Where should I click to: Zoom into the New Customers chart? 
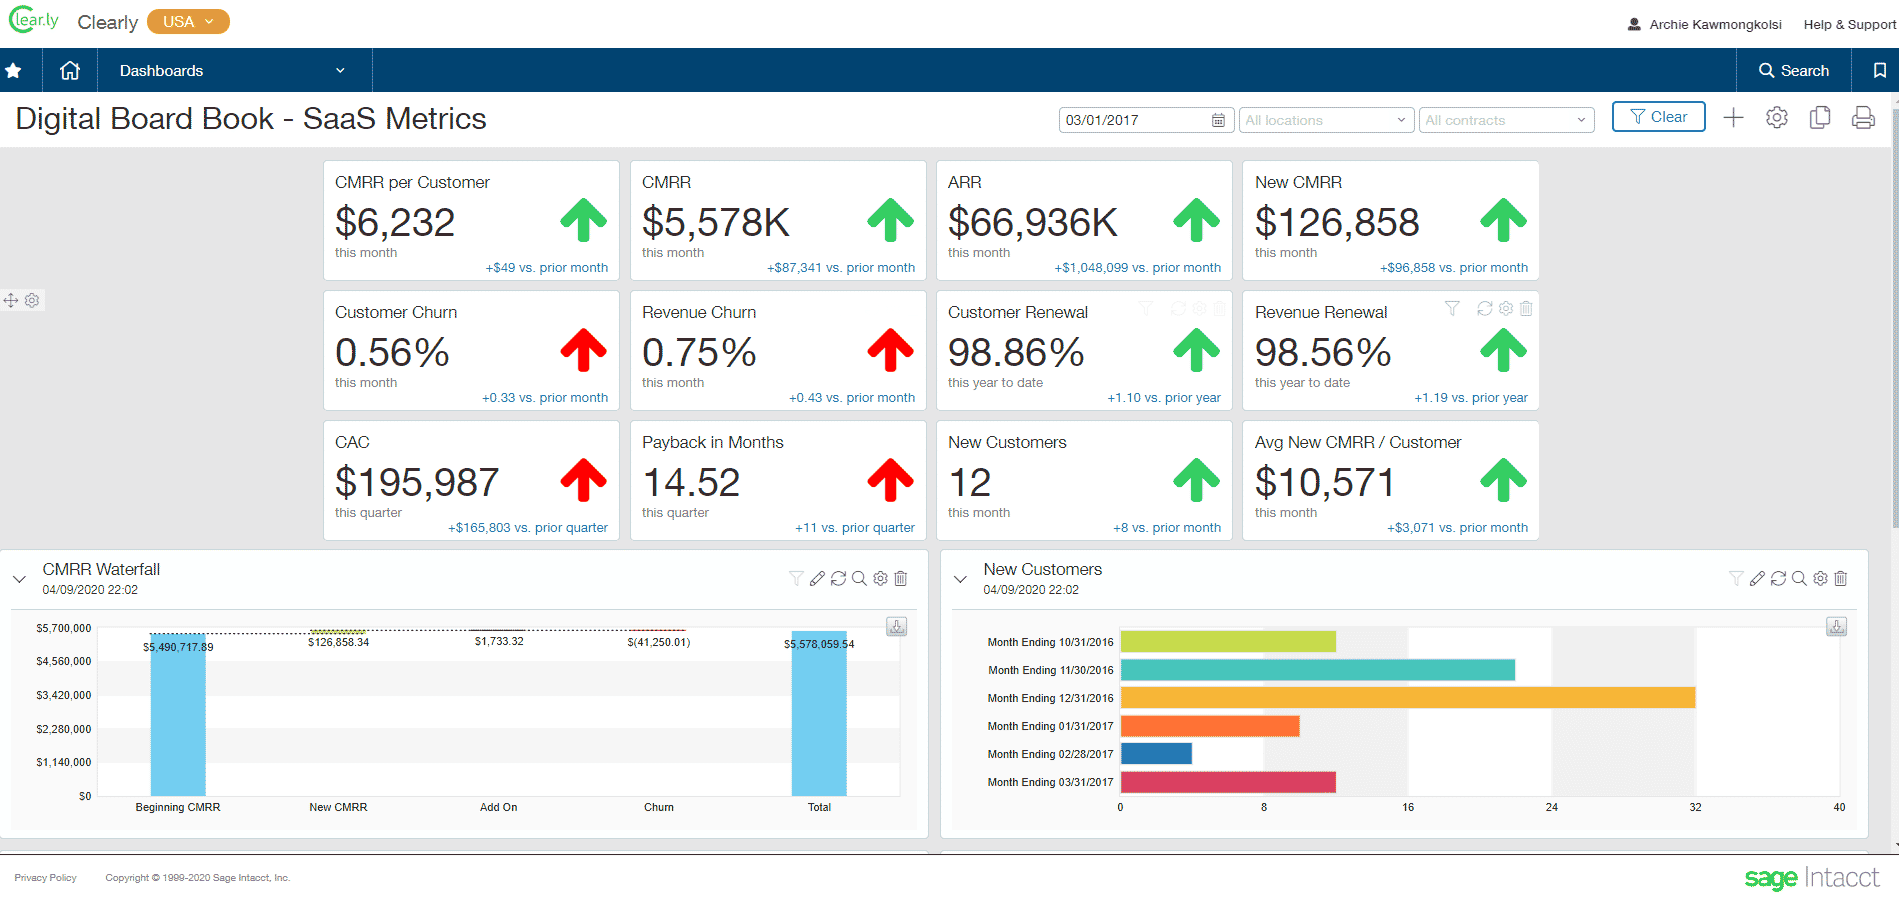(x=1799, y=578)
